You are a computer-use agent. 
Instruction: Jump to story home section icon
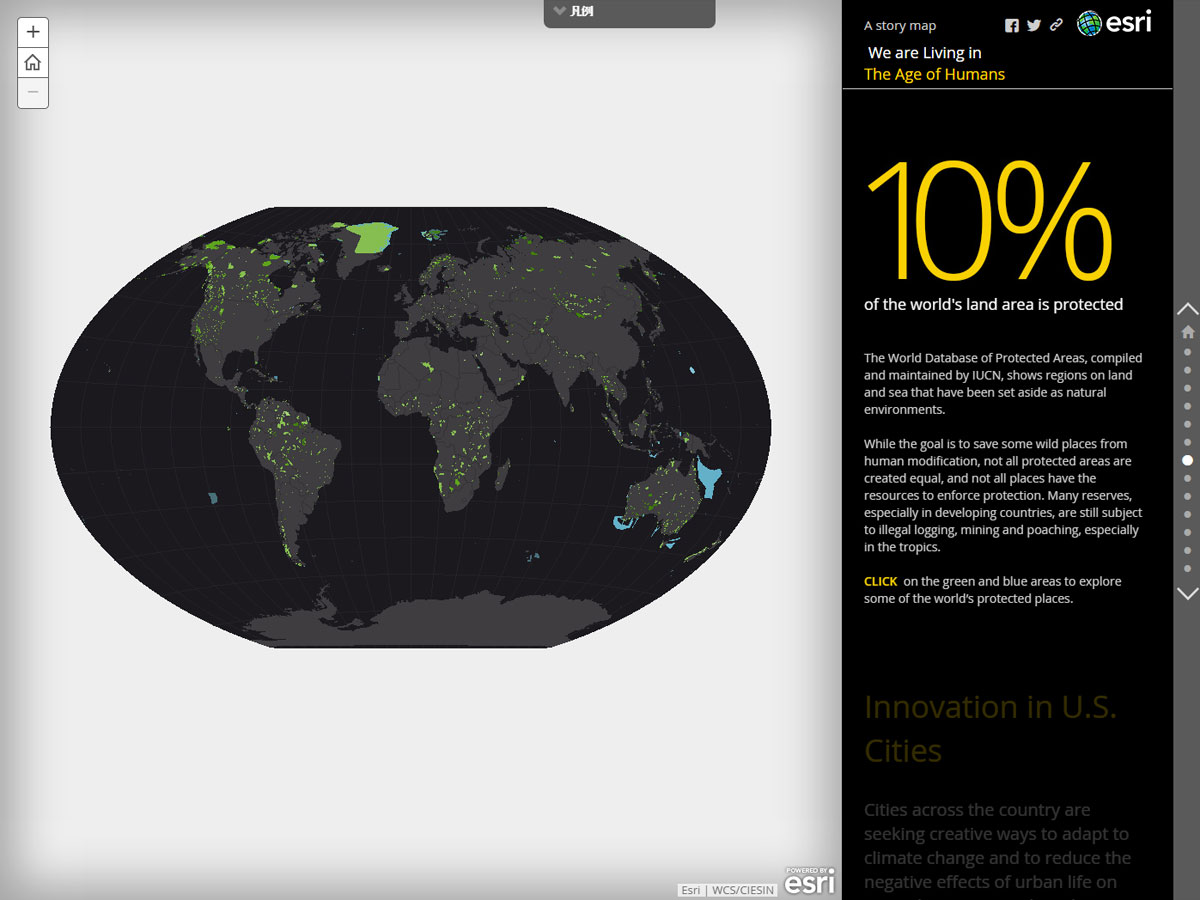coord(1187,332)
